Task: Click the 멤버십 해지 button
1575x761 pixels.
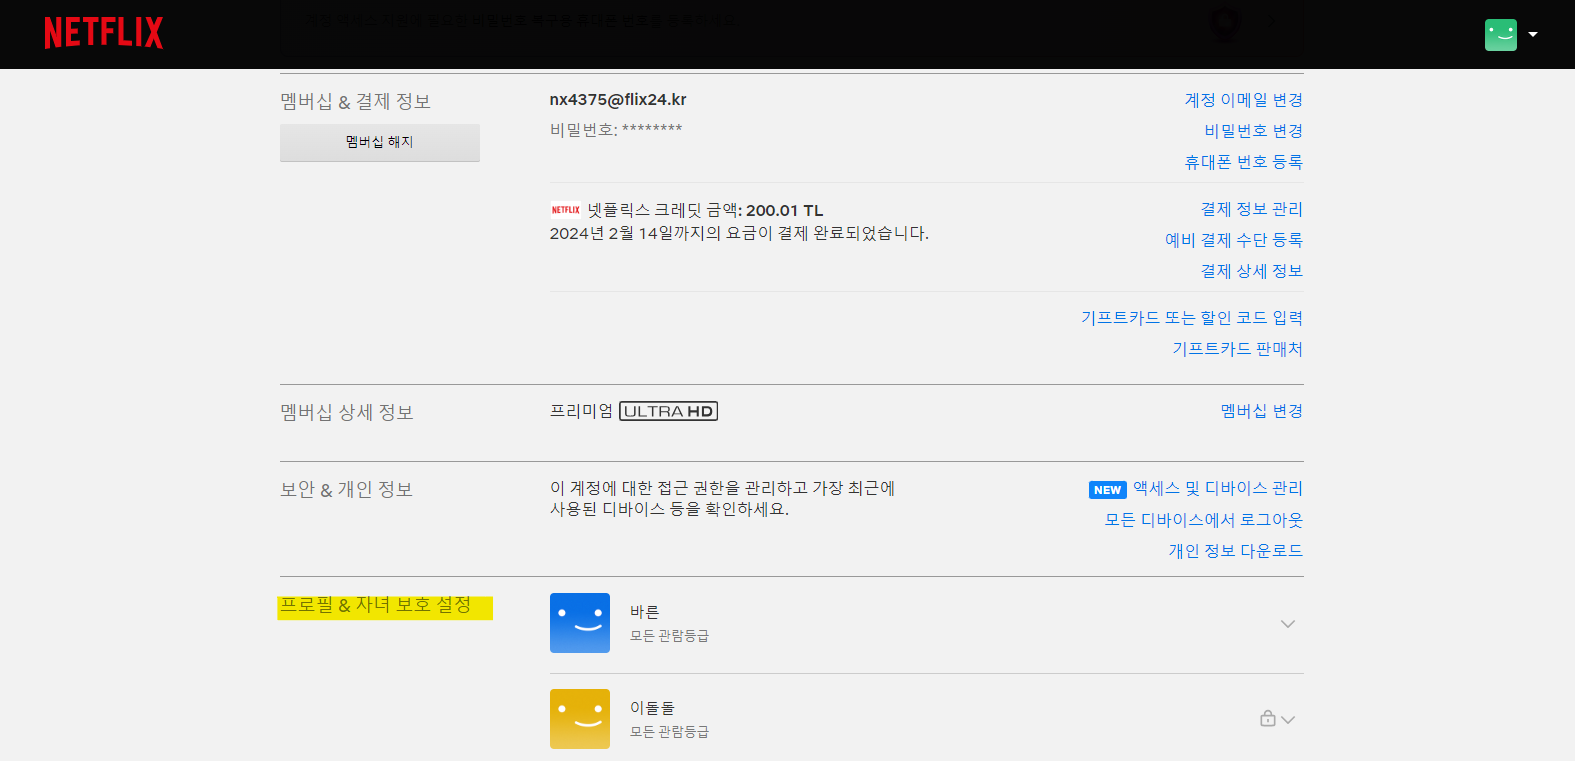Action: pos(380,142)
